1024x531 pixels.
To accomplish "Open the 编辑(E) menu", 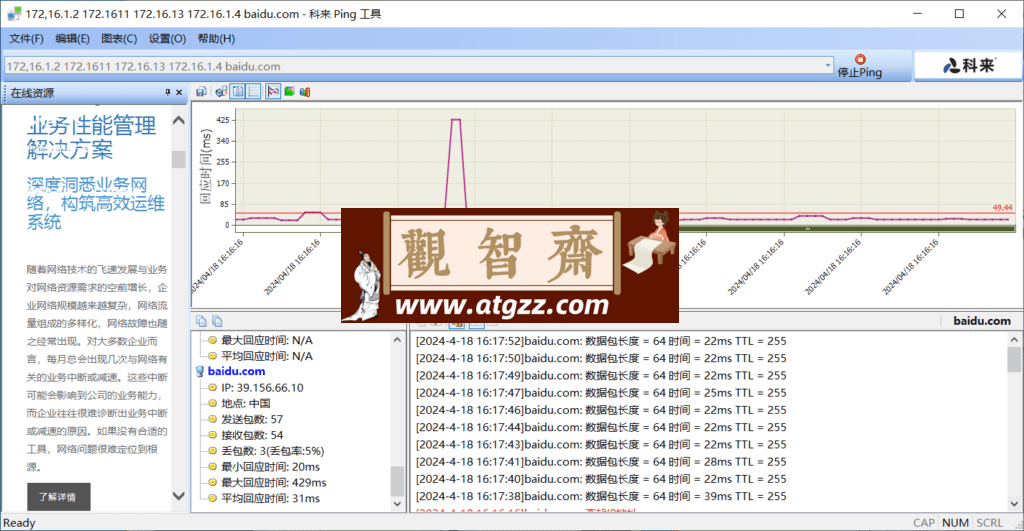I will pos(72,39).
